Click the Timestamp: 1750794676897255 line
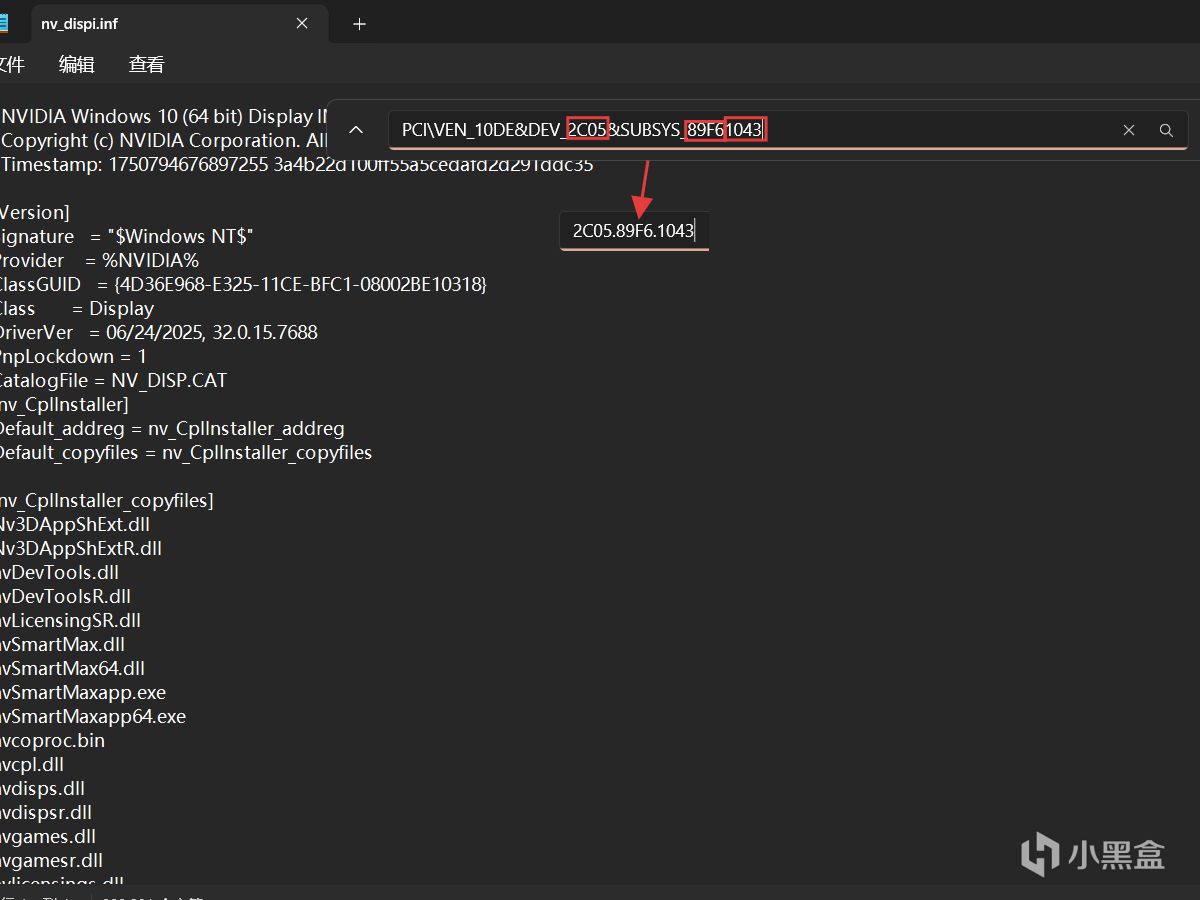 click(x=297, y=164)
